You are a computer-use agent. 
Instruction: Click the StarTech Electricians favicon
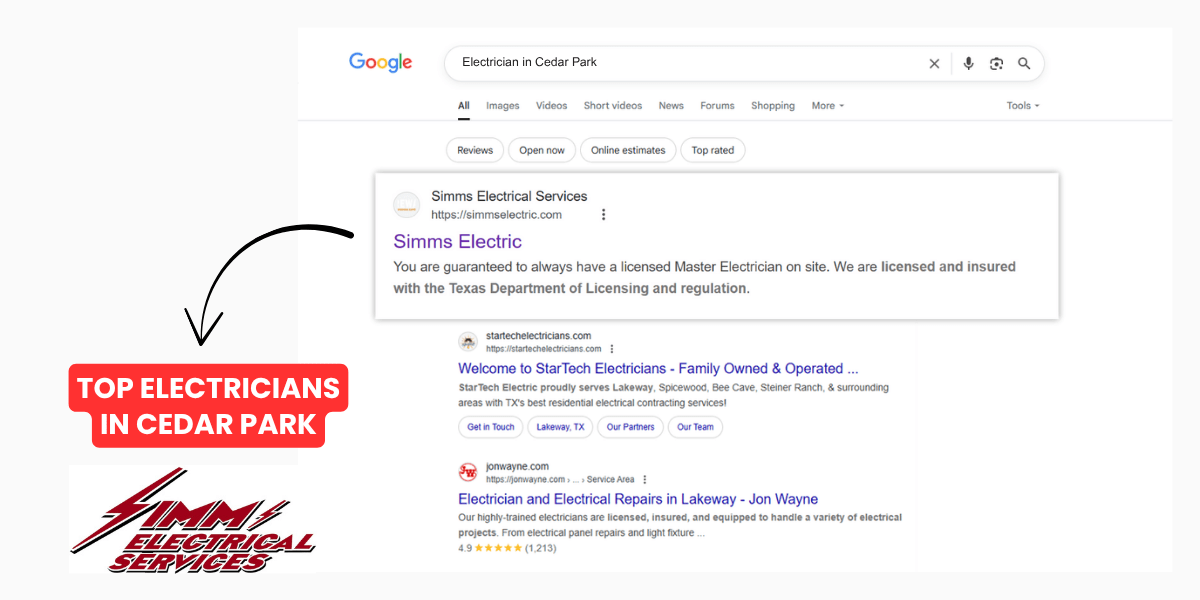coord(468,342)
